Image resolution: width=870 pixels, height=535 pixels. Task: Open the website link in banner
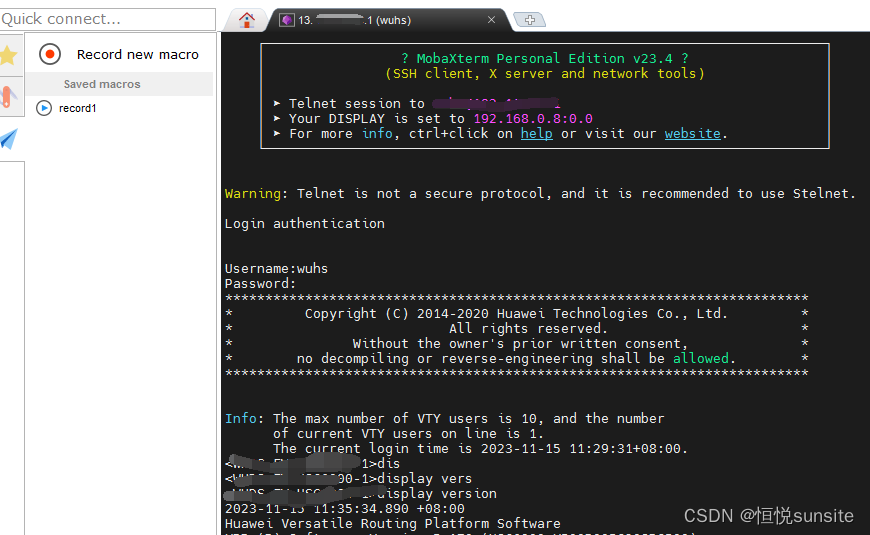tap(692, 134)
